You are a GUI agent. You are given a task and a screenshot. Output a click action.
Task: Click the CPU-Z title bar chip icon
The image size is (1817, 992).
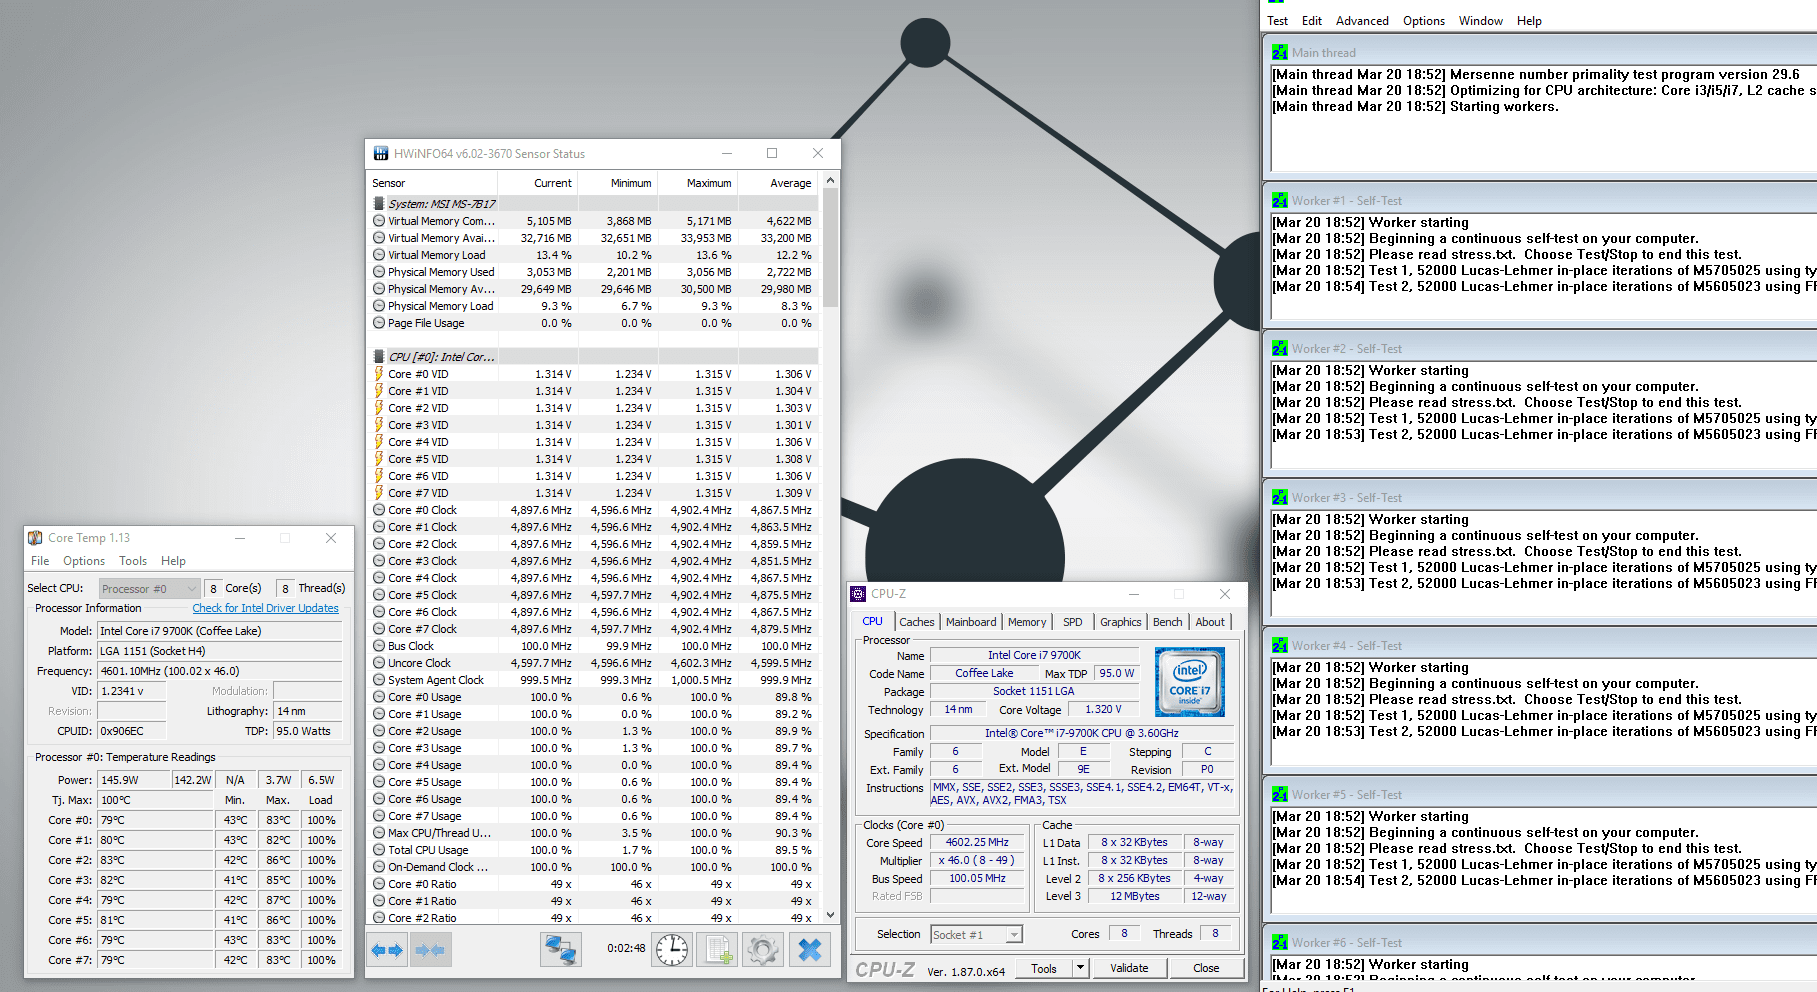point(858,594)
